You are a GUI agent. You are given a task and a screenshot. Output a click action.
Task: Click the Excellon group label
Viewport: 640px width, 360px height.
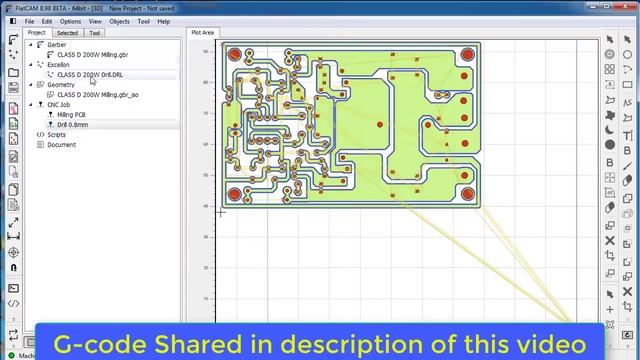point(58,64)
